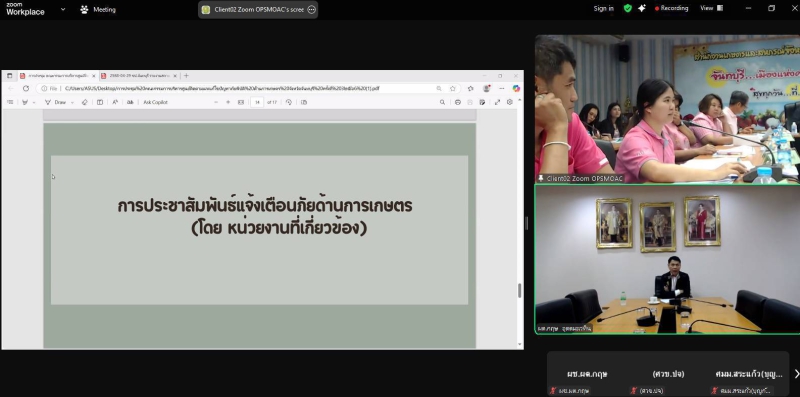Click the PDF search magnifier icon
Screen dimensions: 800x397
(x=442, y=102)
